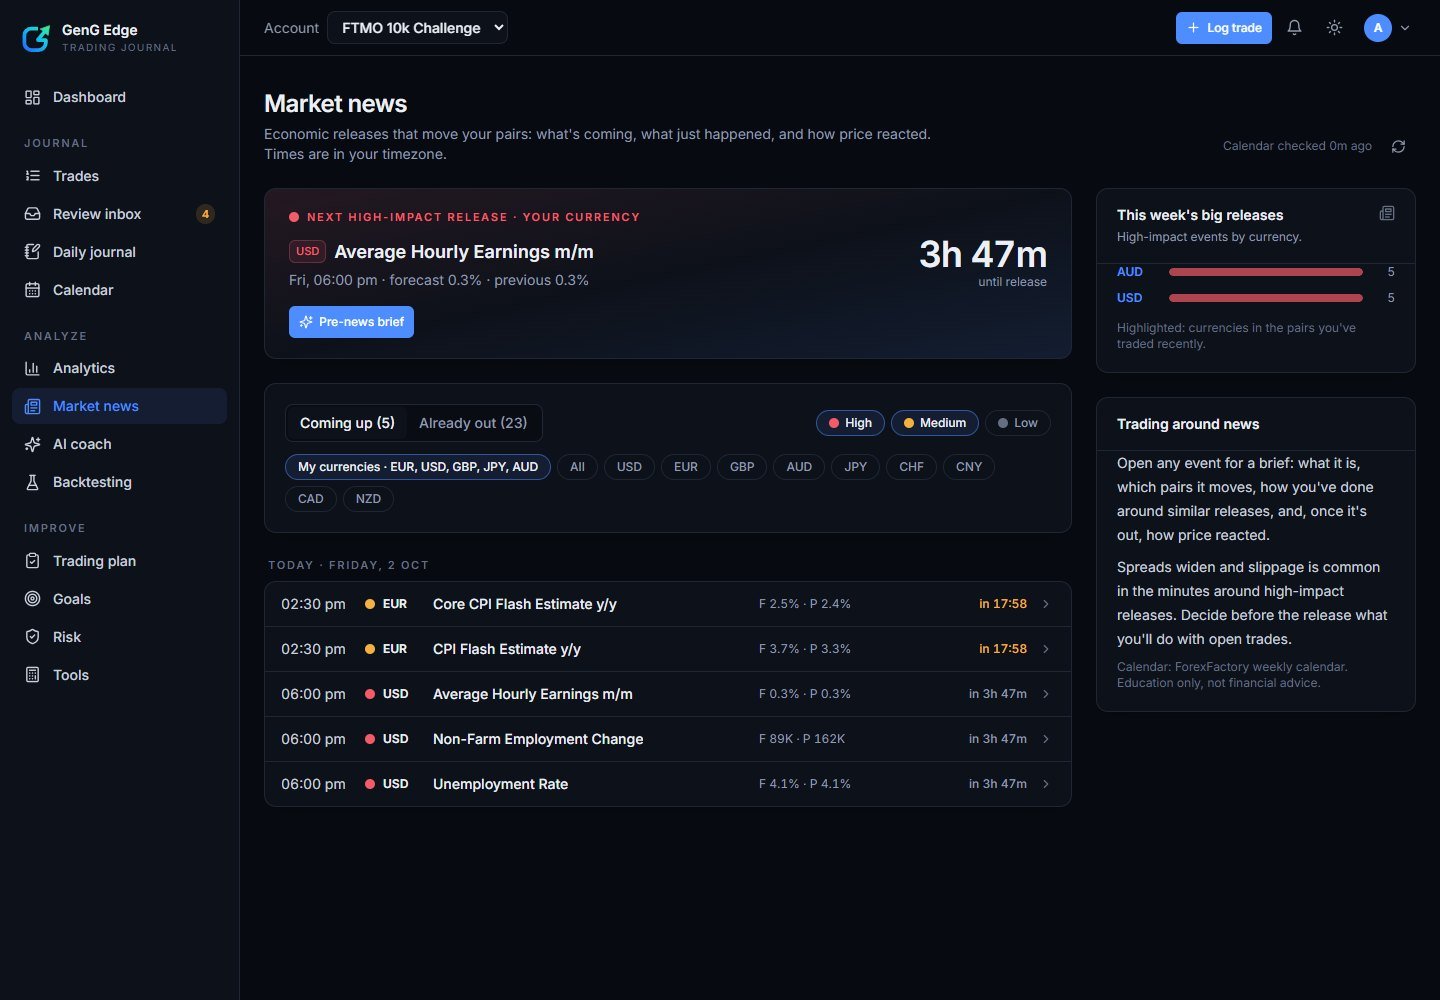Open the Calendar sidebar icon
The width and height of the screenshot is (1440, 1000).
pyautogui.click(x=33, y=290)
